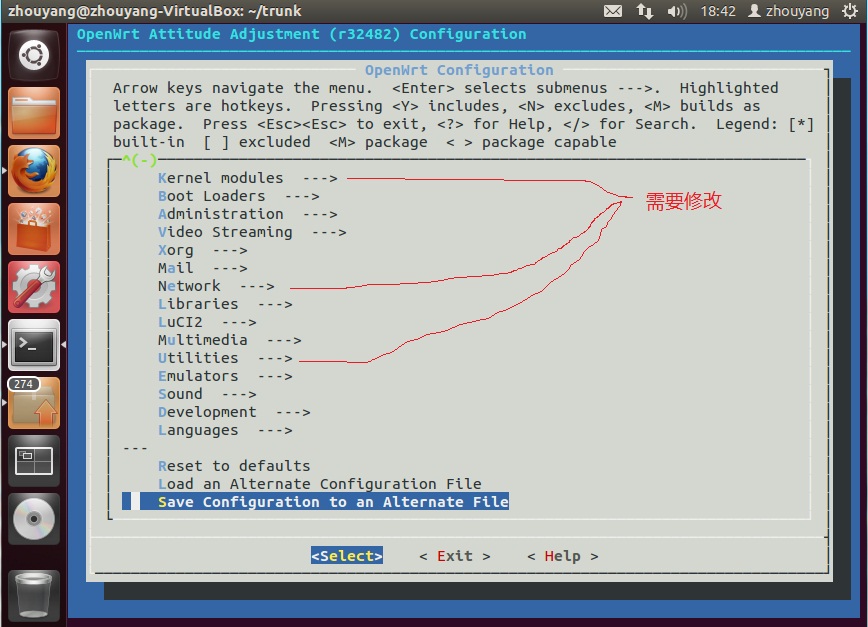The image size is (868, 627).
Task: Click the < Help > button
Action: [x=562, y=556]
